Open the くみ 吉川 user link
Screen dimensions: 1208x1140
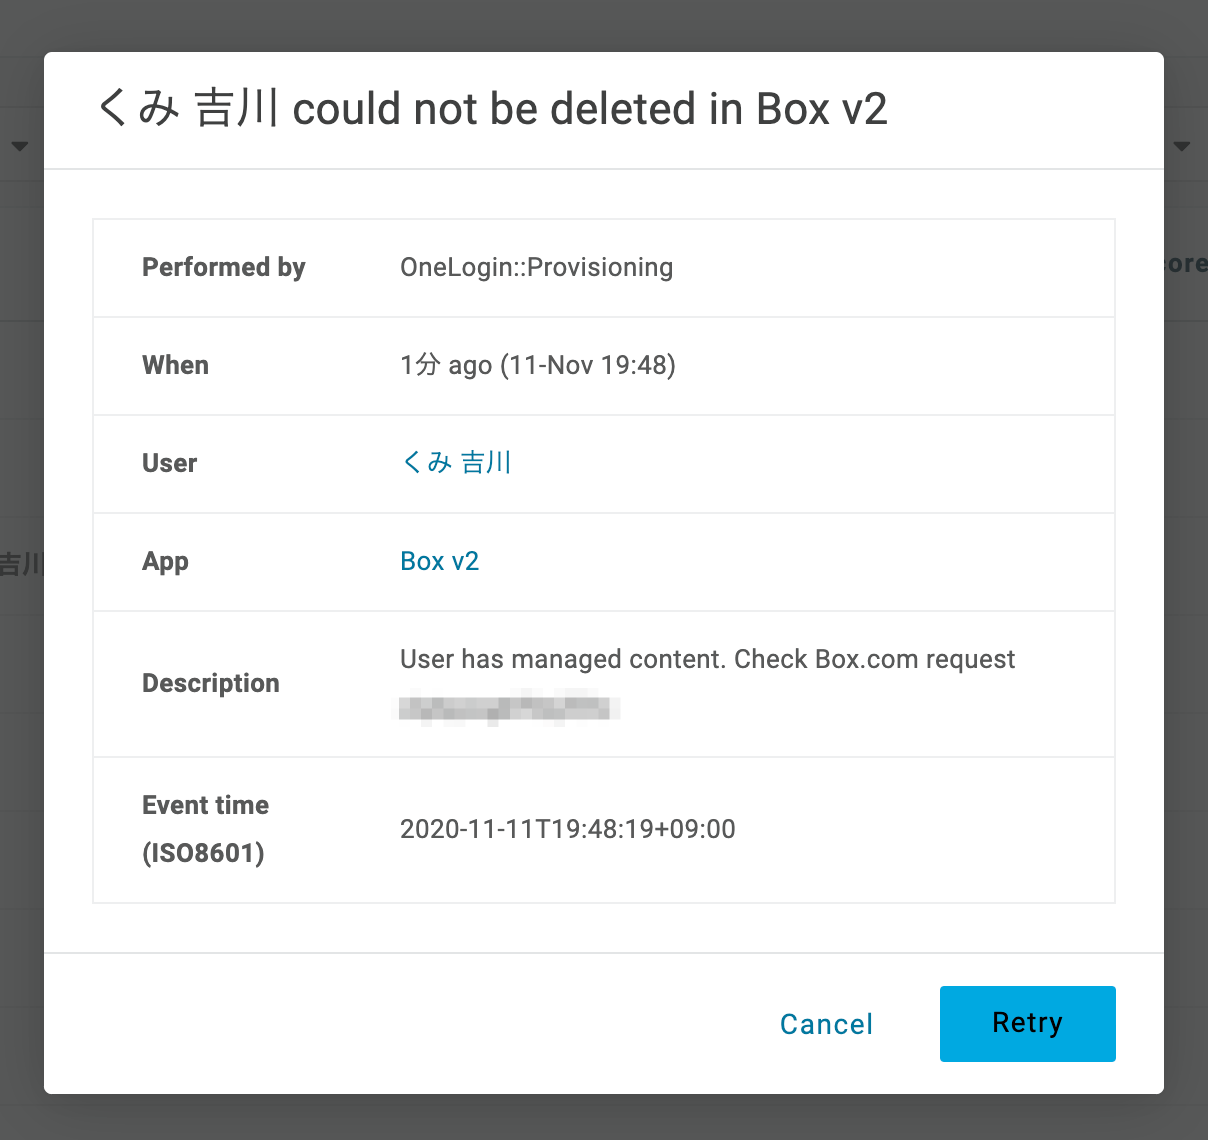point(456,462)
